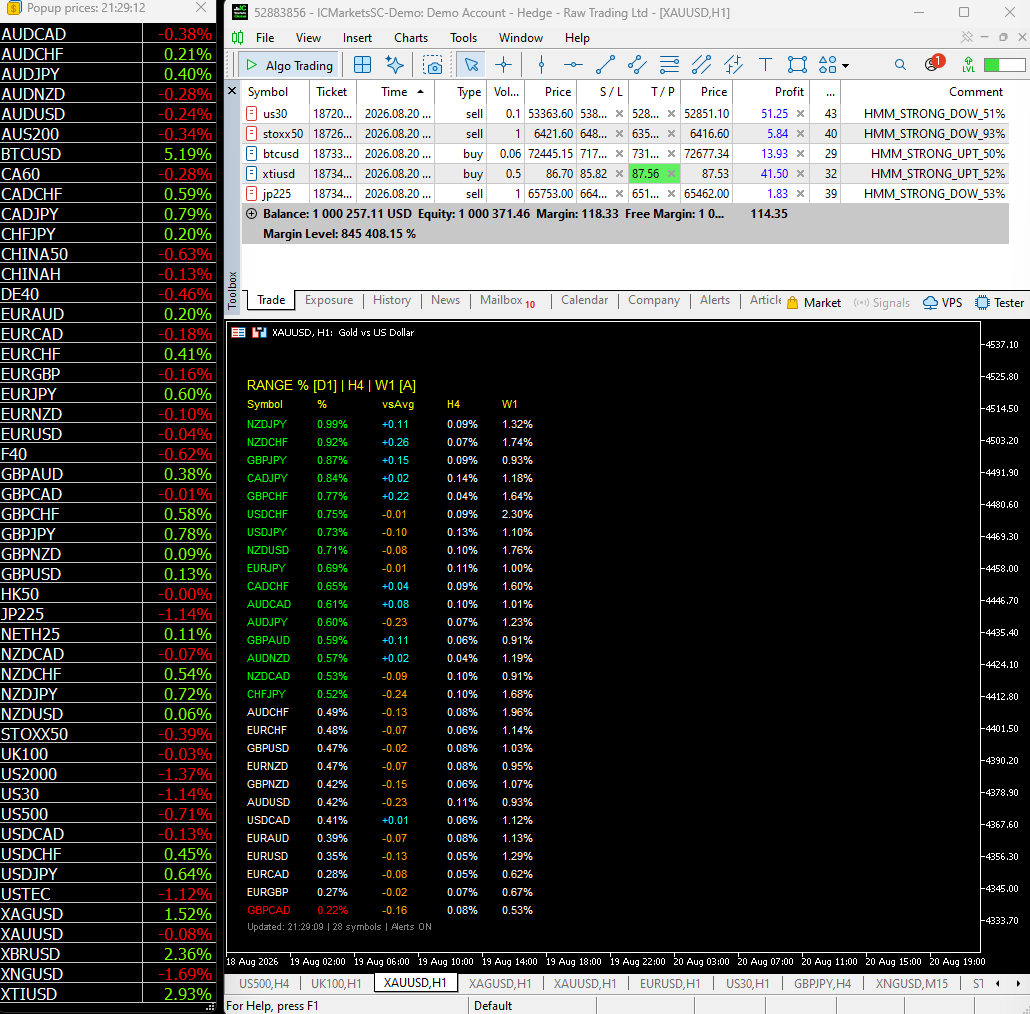1030x1014 pixels.
Task: Select the jp225 position row
Action: pyautogui.click(x=625, y=194)
